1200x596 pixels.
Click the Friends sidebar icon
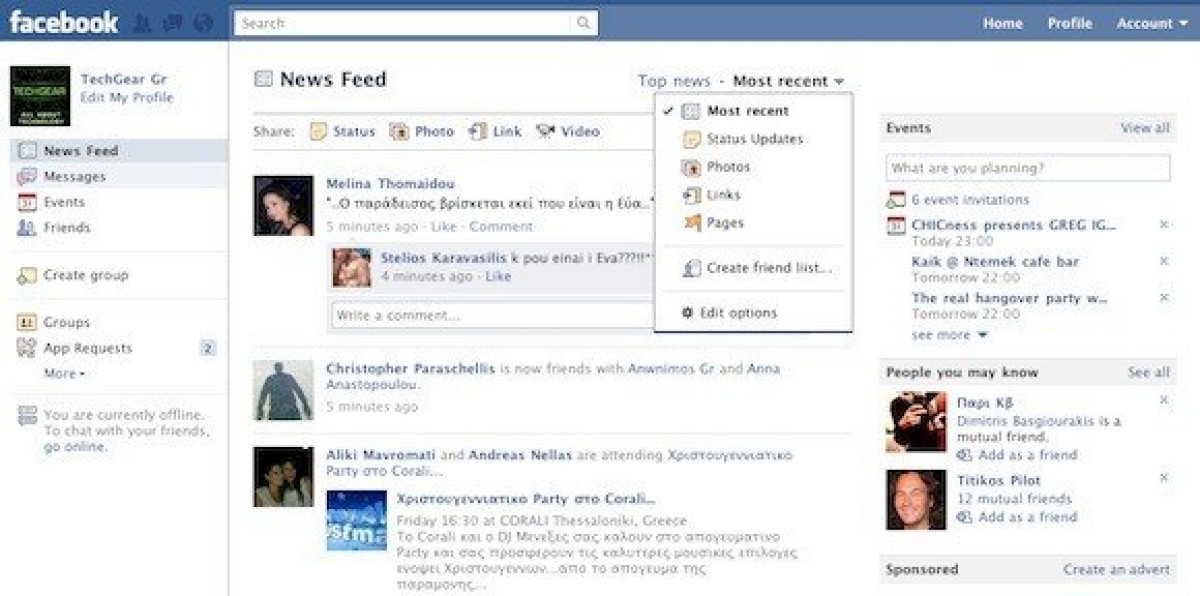point(27,228)
